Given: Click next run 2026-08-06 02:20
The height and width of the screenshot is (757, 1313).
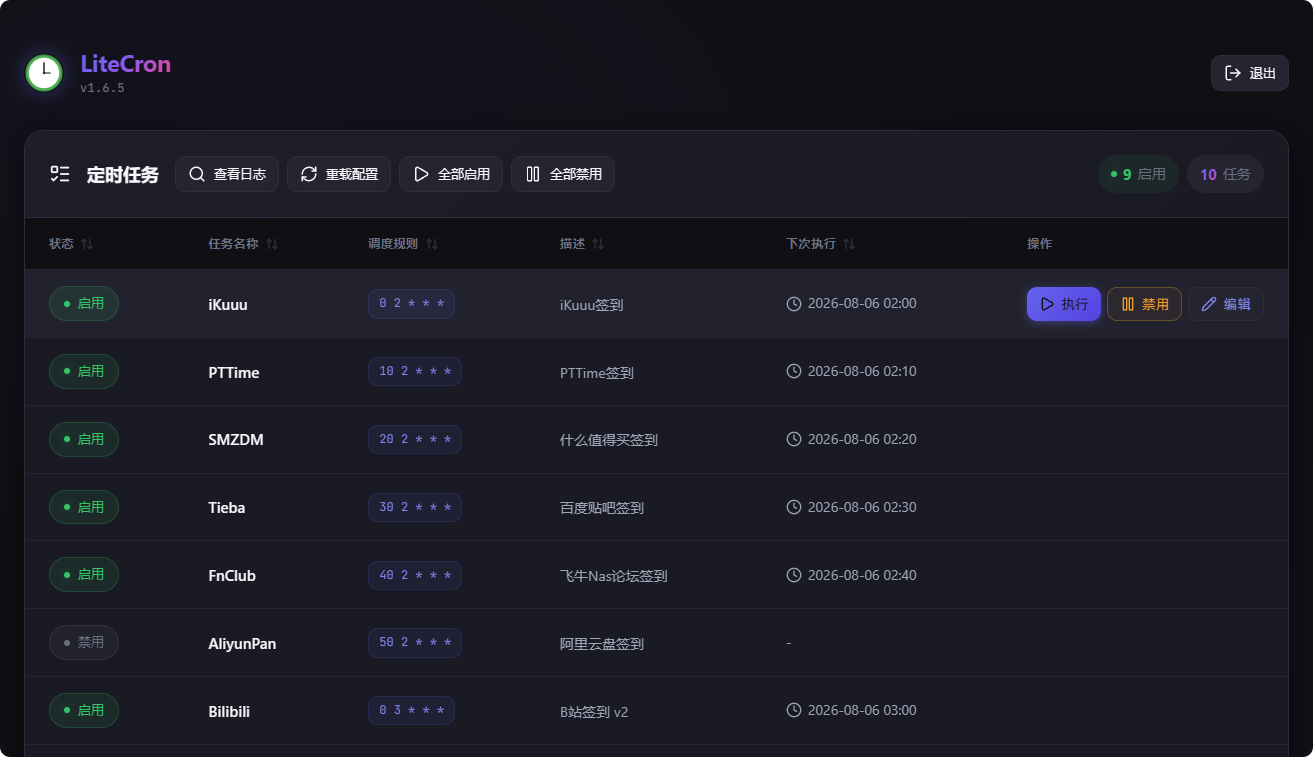Looking at the screenshot, I should pyautogui.click(x=851, y=439).
